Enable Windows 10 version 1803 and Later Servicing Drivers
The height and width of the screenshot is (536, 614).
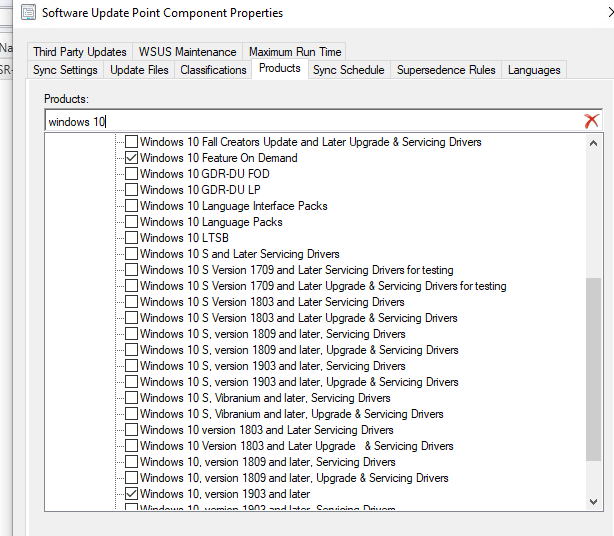point(131,430)
